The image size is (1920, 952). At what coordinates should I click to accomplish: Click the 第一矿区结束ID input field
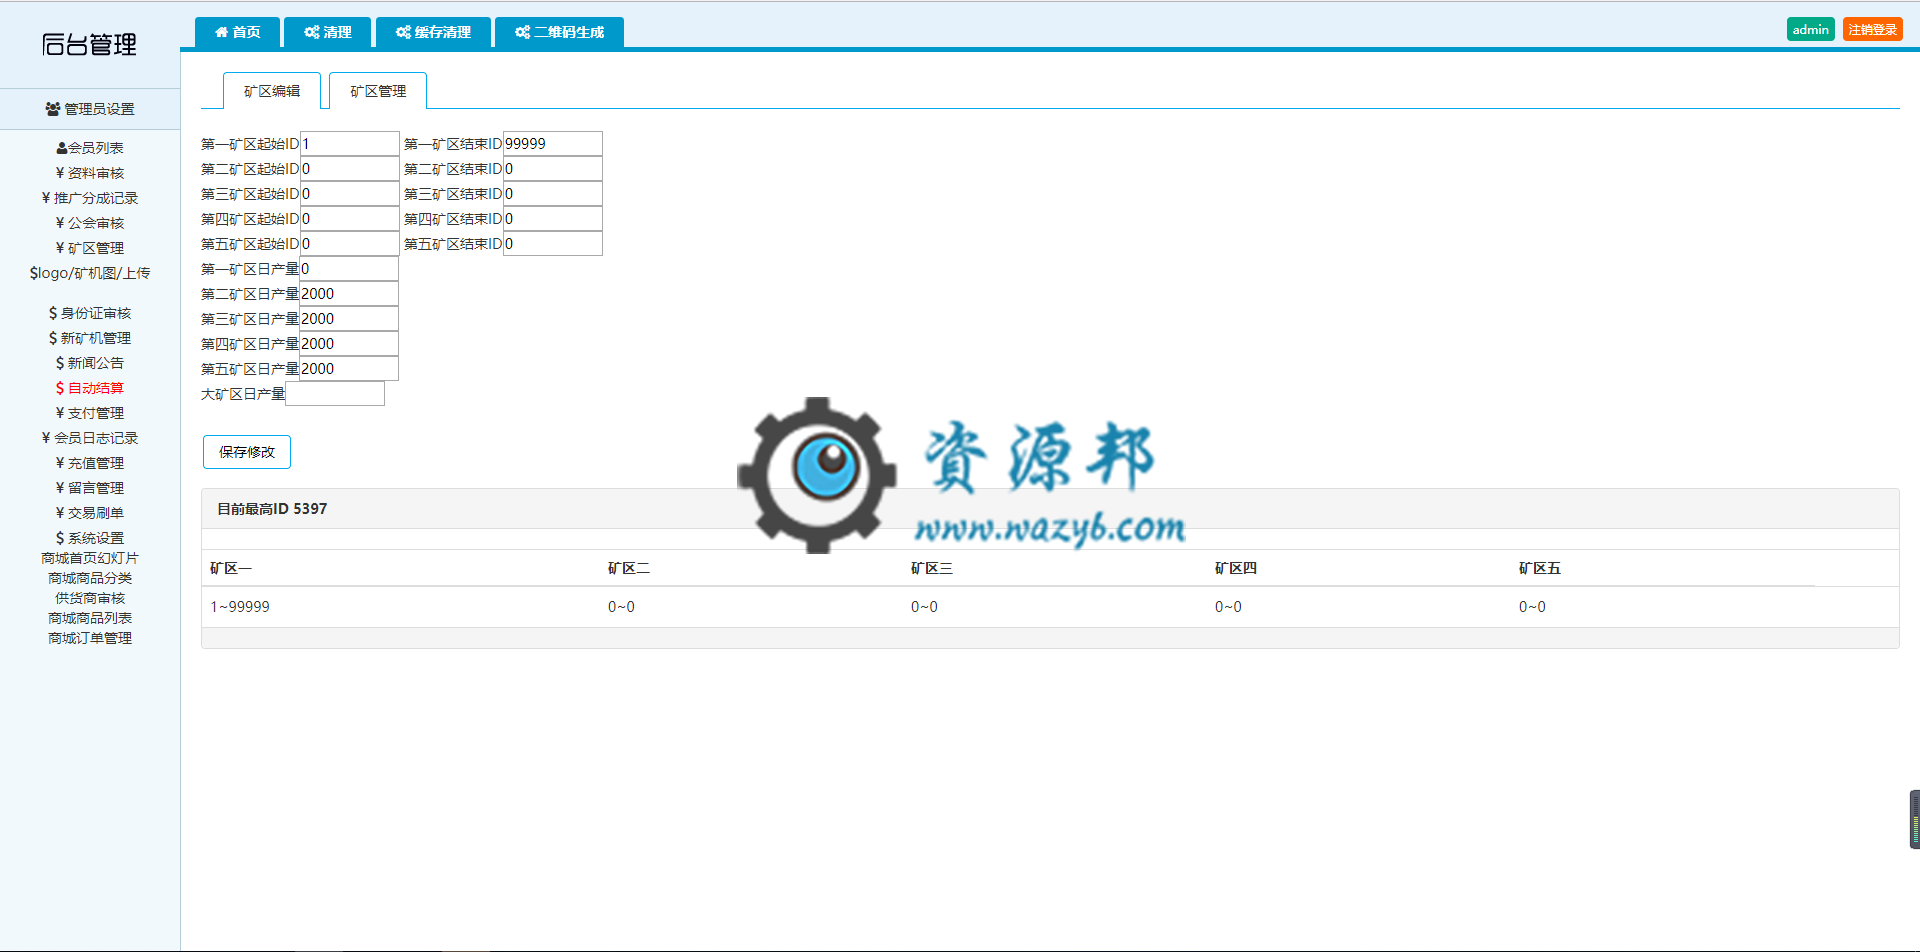coord(552,144)
